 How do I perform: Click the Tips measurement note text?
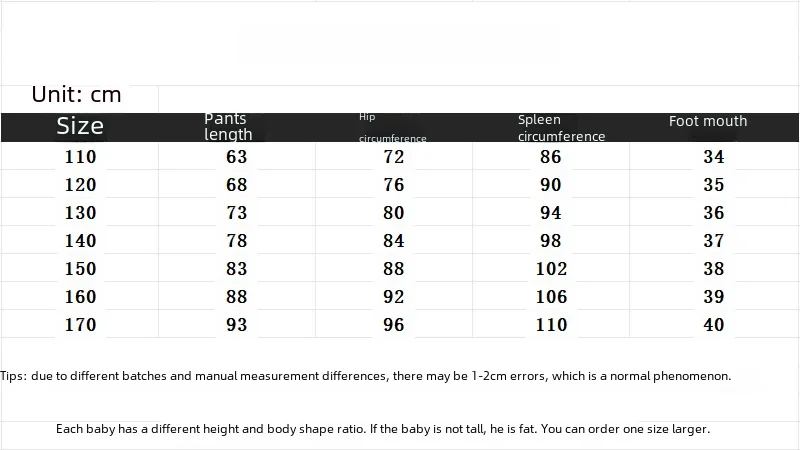click(366, 376)
